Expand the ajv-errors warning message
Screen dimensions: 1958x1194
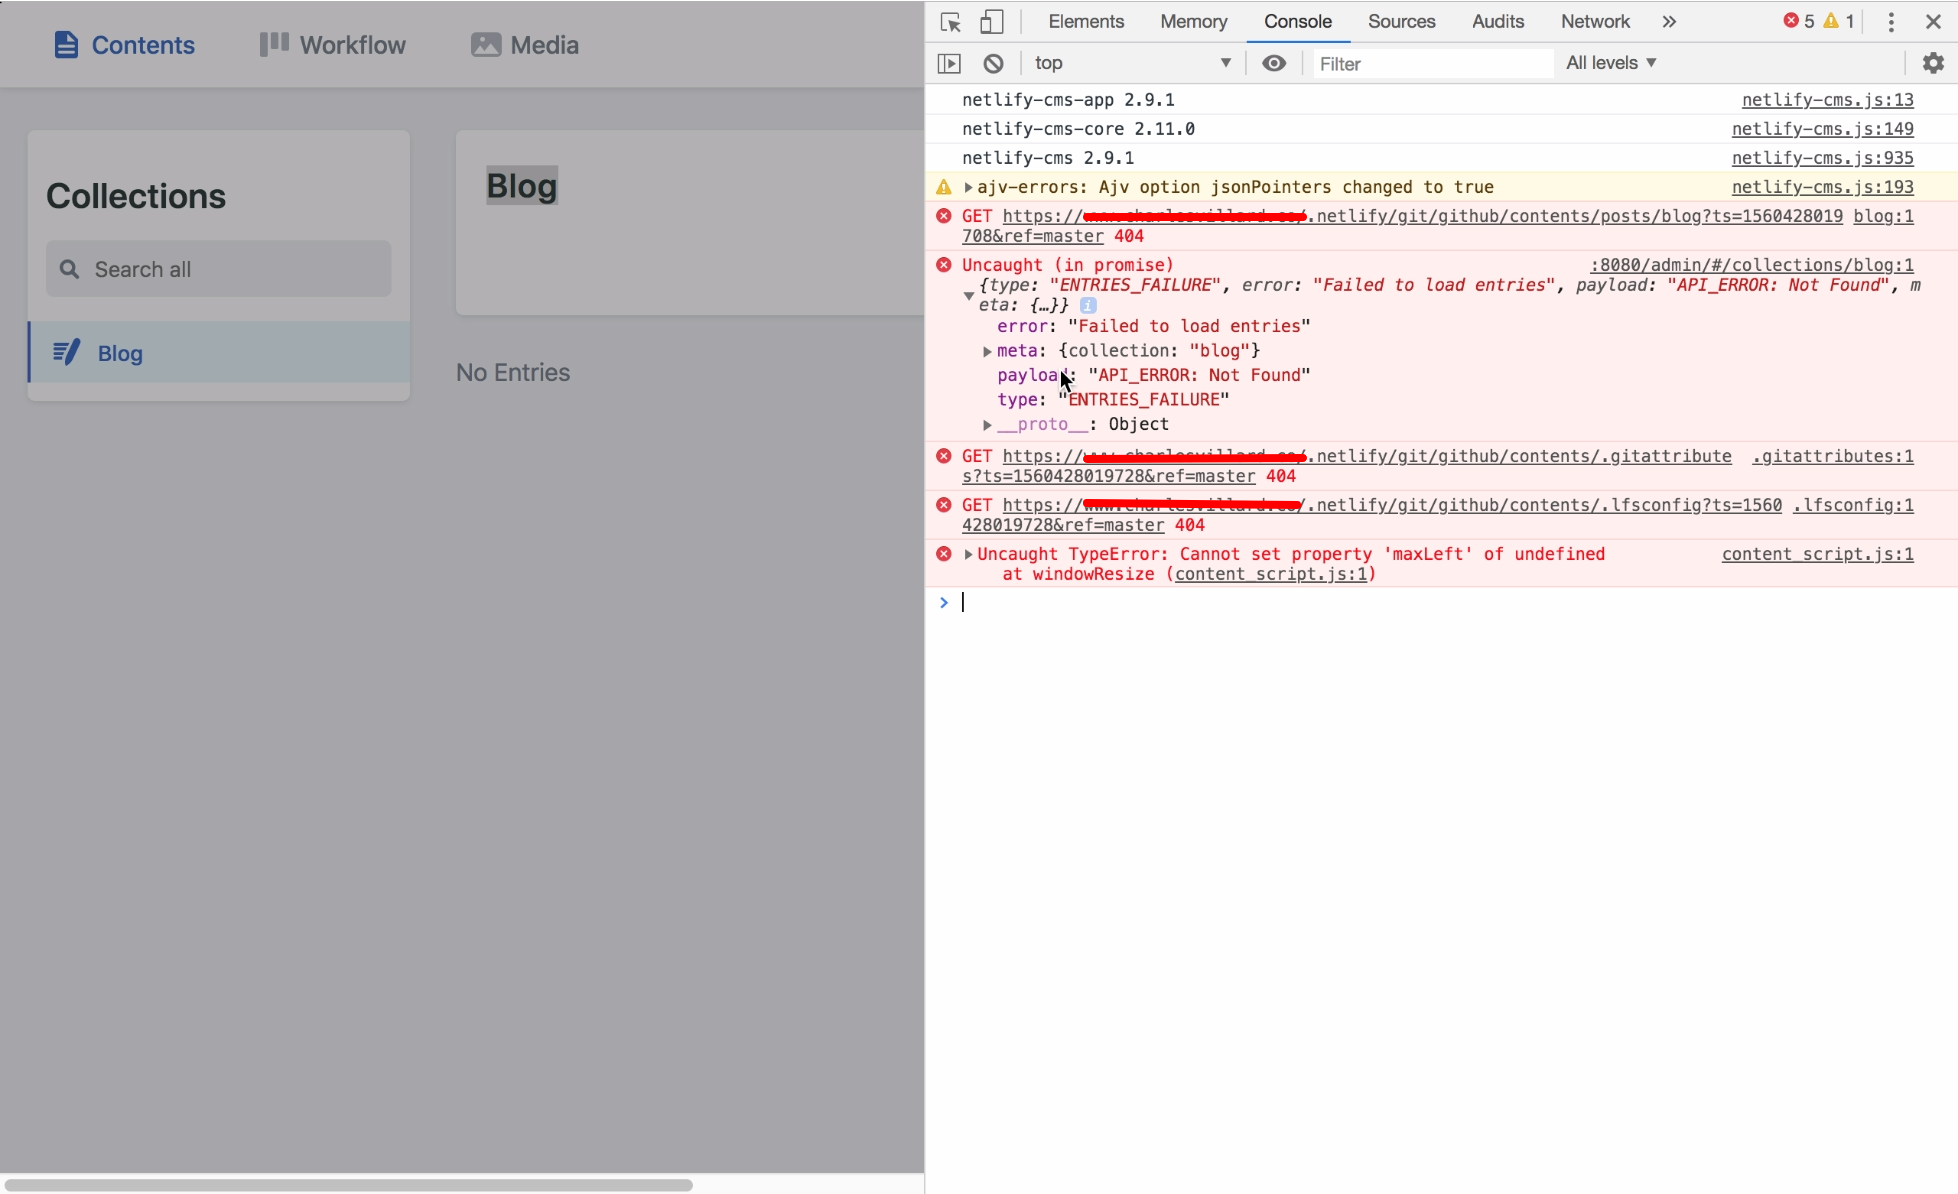[x=968, y=187]
